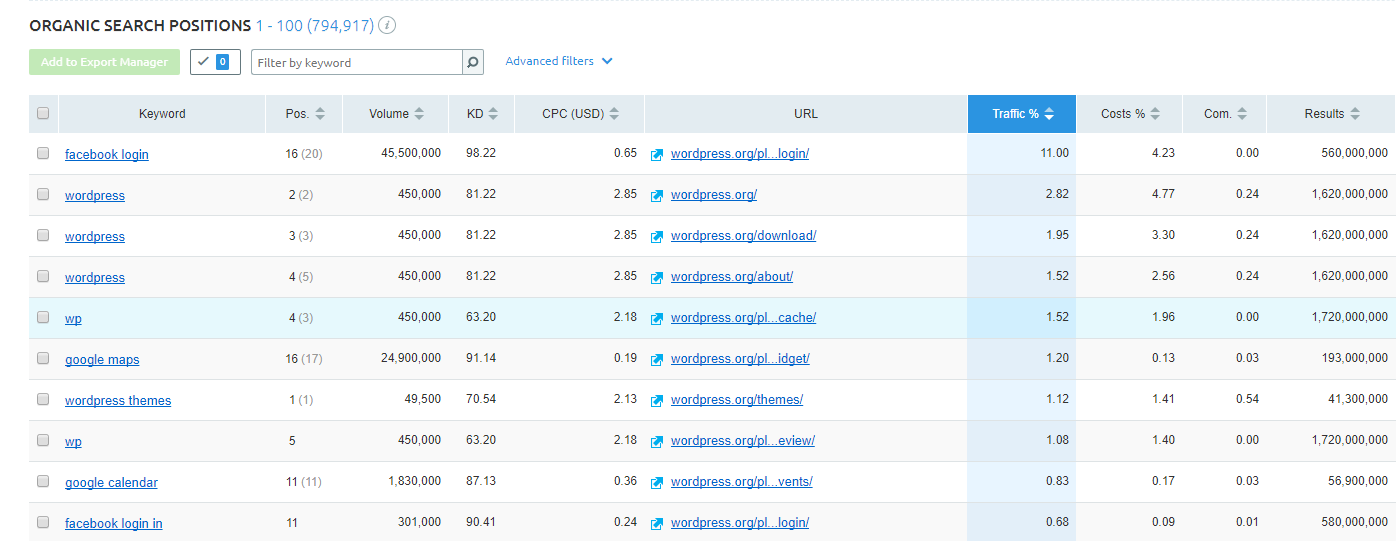This screenshot has width=1396, height=541.
Task: Click the 1,830,000 volume value
Action: coord(415,482)
